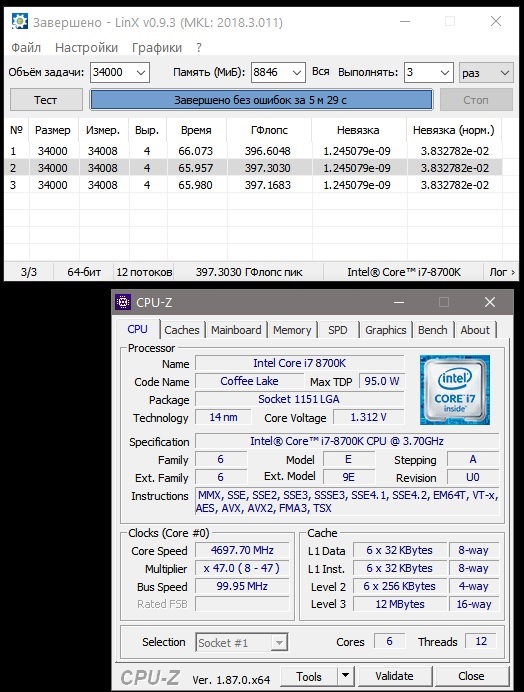Sort by the Размер column header
524x692 pixels.
point(53,130)
